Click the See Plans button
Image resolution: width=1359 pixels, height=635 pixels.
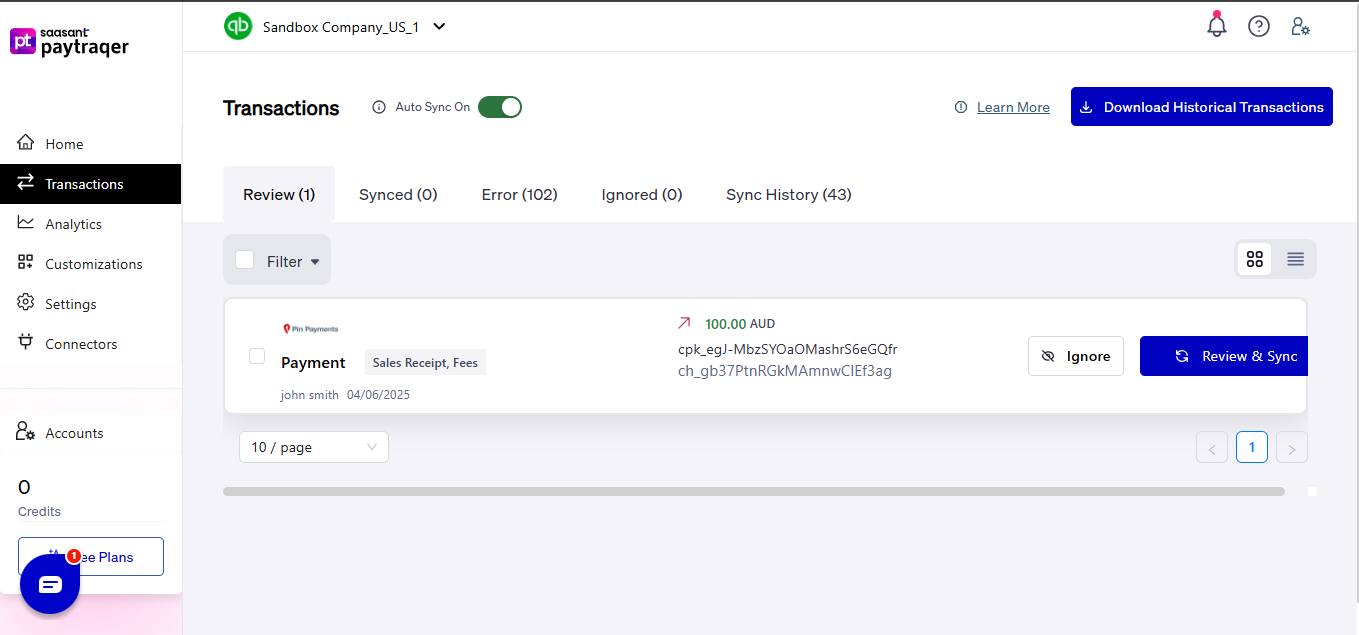pyautogui.click(x=91, y=557)
